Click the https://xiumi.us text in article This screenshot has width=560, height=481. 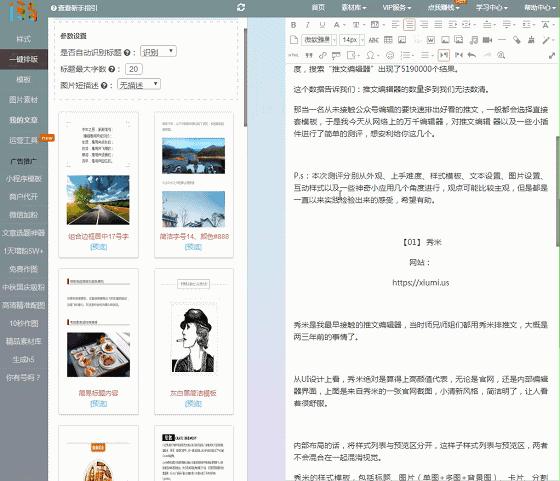[421, 283]
